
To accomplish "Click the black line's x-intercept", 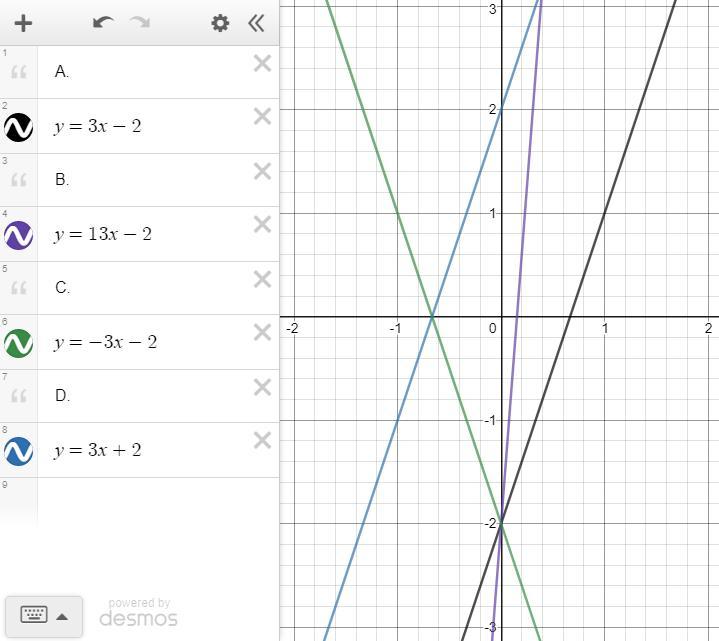I will [x=570, y=316].
